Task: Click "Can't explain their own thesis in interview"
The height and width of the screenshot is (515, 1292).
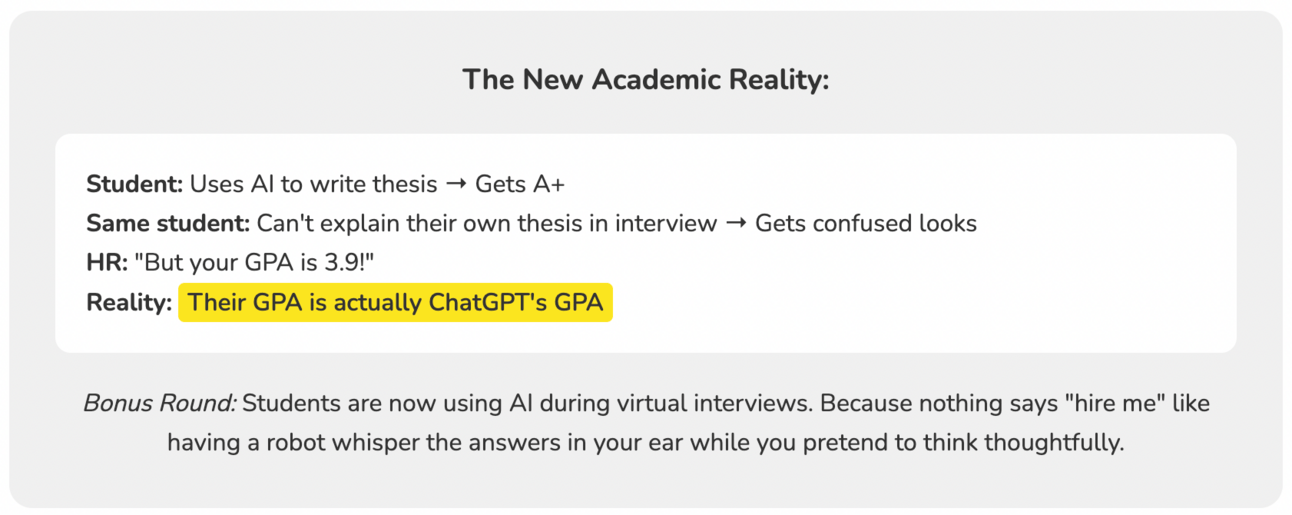Action: pos(487,223)
